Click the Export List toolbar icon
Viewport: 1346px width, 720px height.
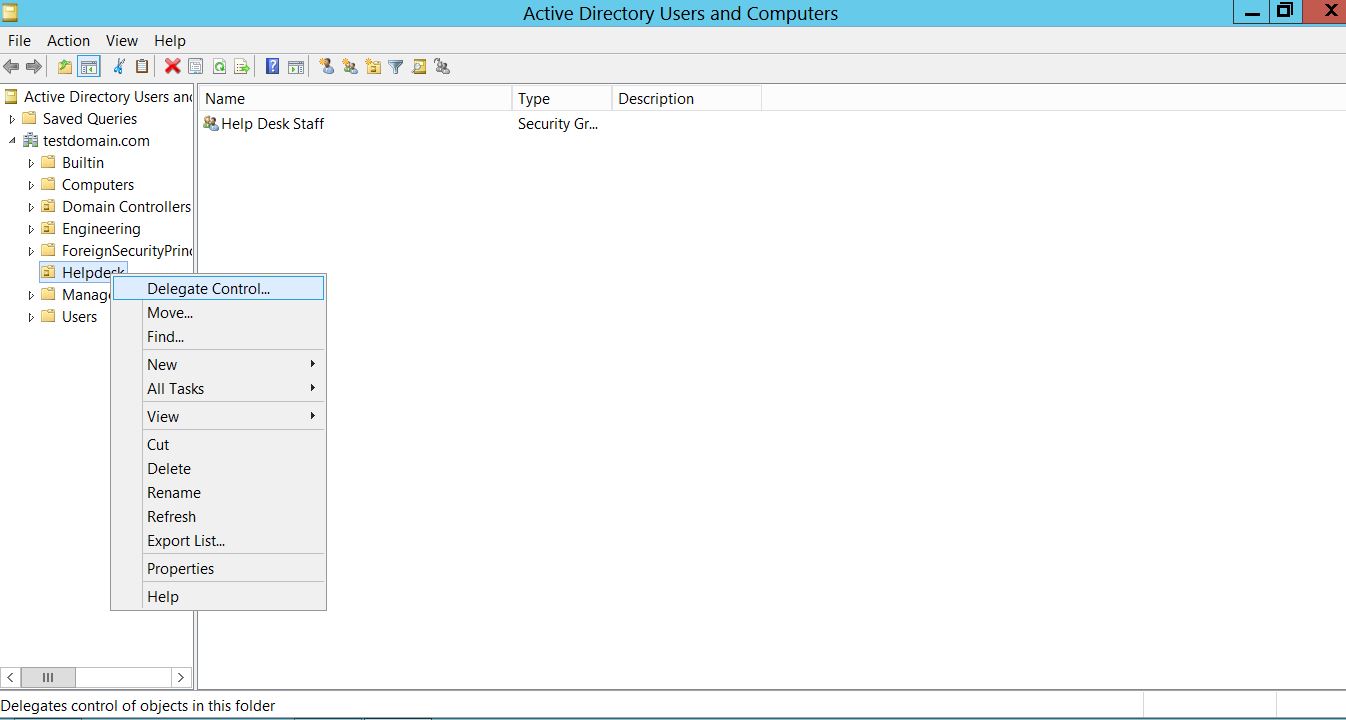[242, 67]
